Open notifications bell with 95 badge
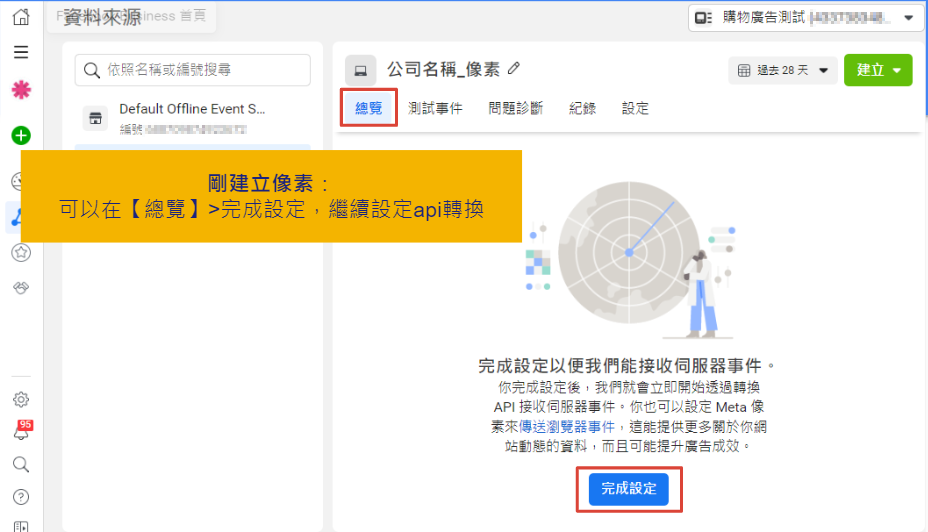928x532 pixels. [21, 432]
